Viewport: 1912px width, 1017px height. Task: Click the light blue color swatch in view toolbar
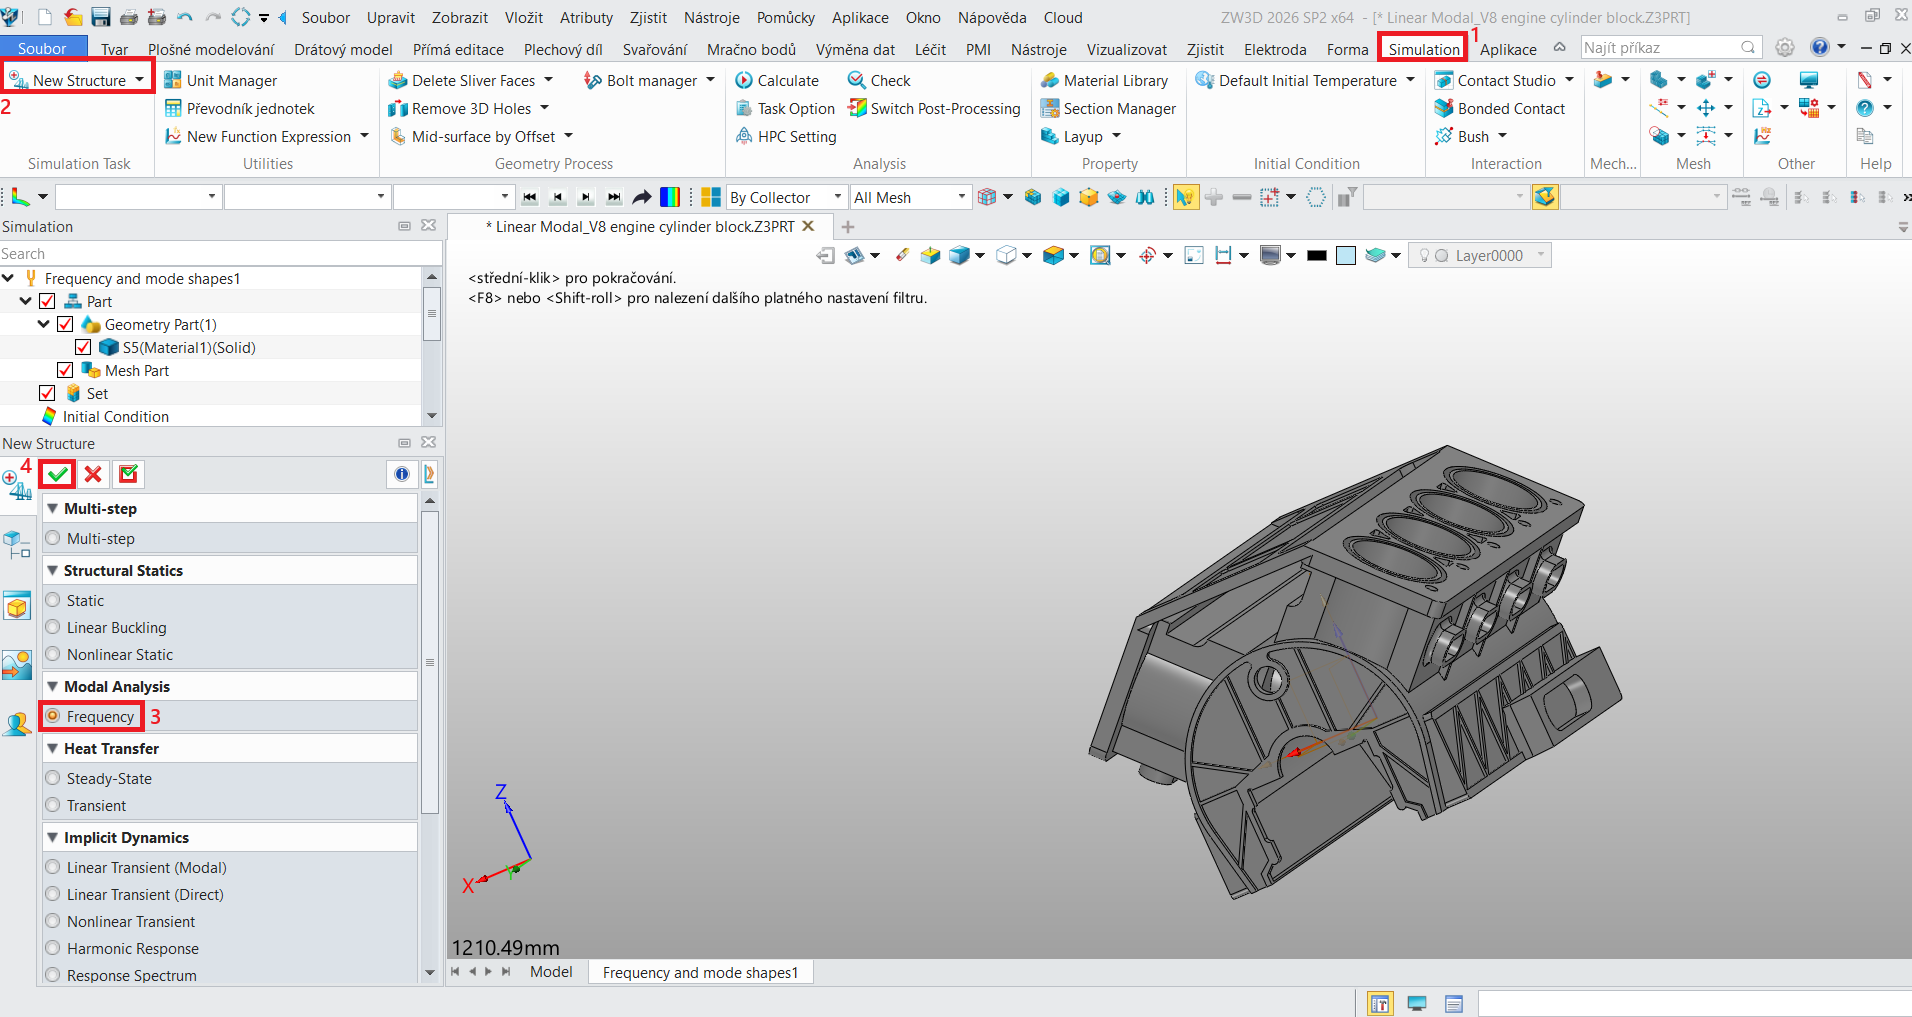[1346, 255]
